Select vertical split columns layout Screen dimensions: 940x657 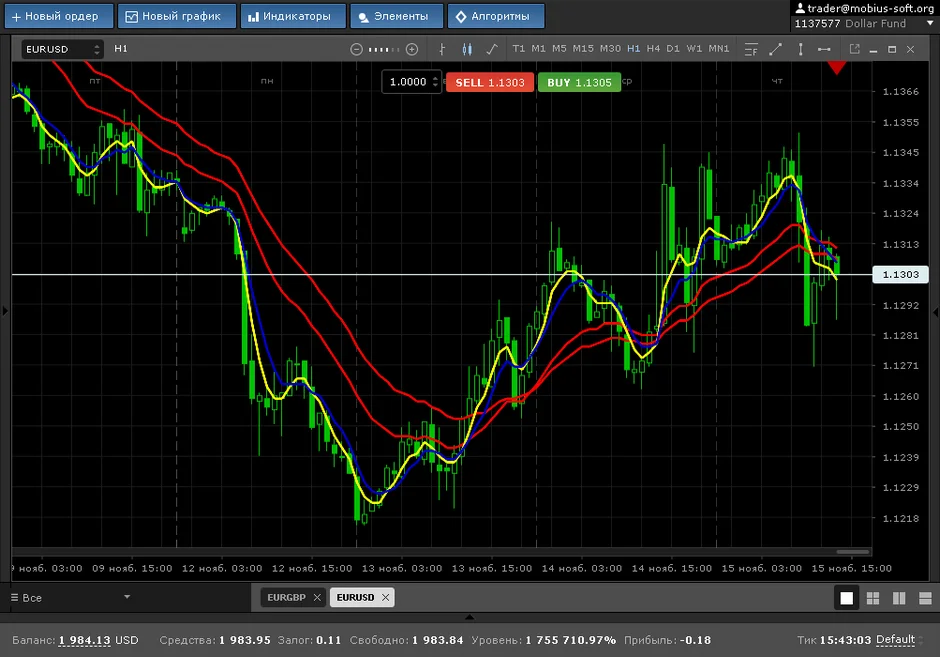(899, 598)
